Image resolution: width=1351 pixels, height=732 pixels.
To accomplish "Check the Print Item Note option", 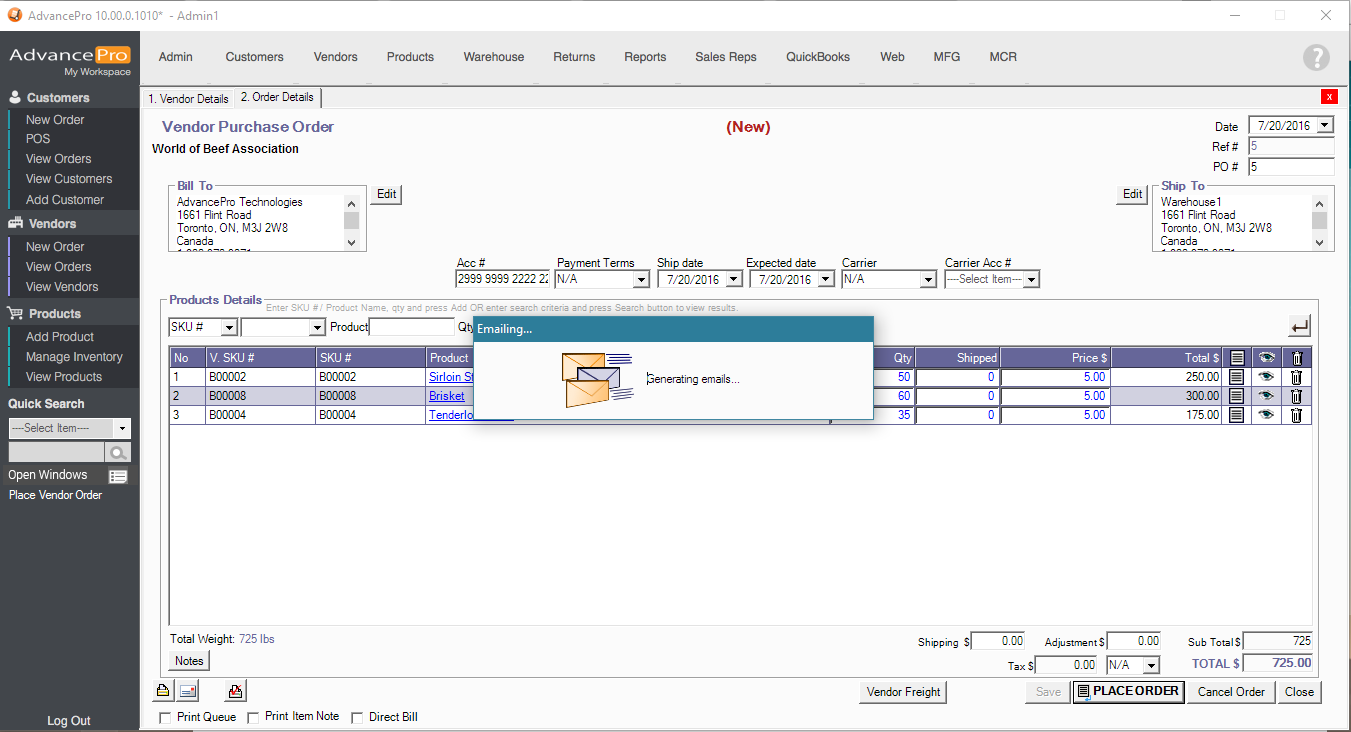I will pyautogui.click(x=253, y=718).
